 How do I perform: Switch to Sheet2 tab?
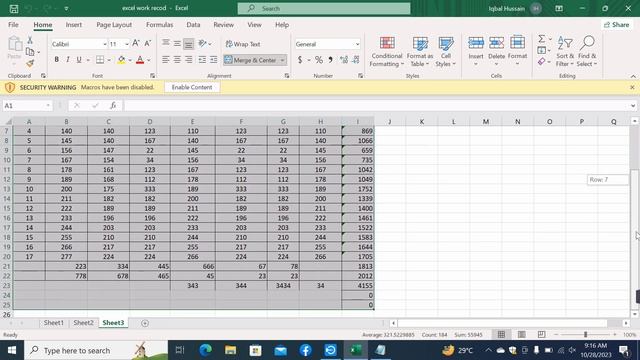pos(83,322)
